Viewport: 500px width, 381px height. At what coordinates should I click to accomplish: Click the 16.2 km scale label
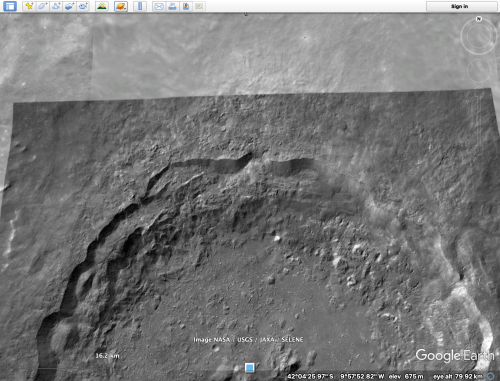click(107, 356)
